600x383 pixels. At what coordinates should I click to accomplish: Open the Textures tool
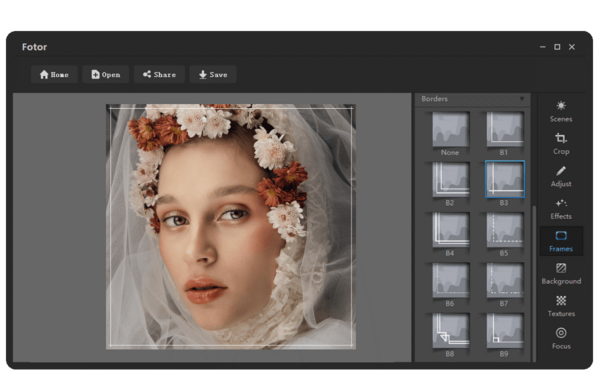coord(561,306)
